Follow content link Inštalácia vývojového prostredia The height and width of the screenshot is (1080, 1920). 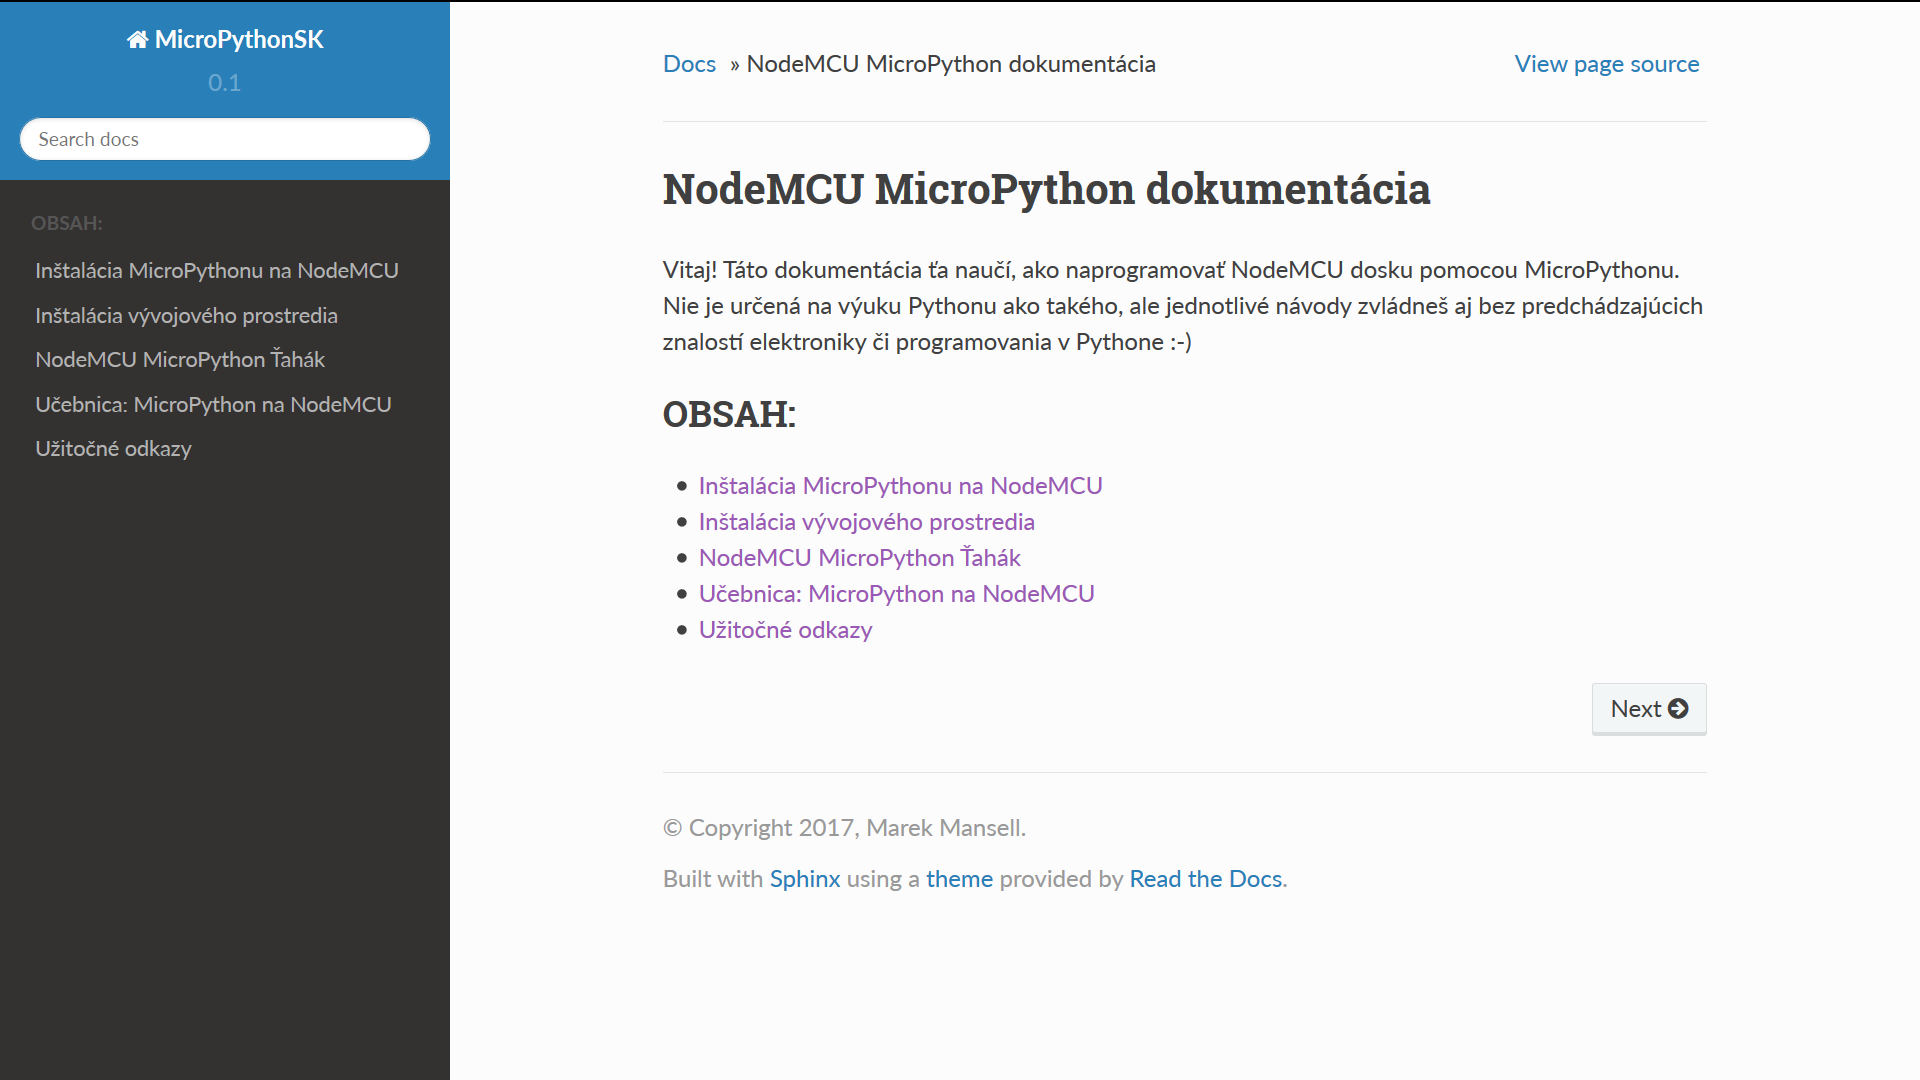pyautogui.click(x=866, y=522)
